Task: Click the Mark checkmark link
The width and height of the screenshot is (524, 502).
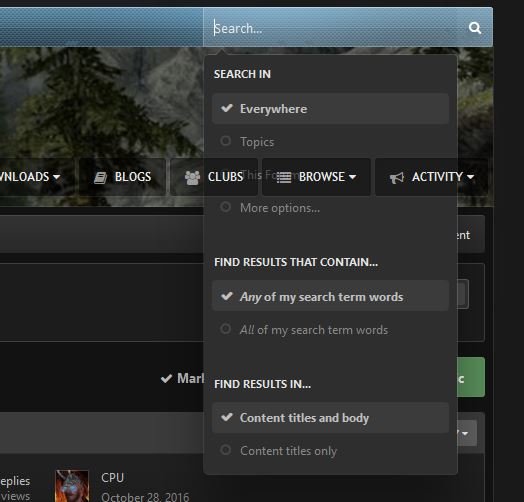Action: pos(182,378)
